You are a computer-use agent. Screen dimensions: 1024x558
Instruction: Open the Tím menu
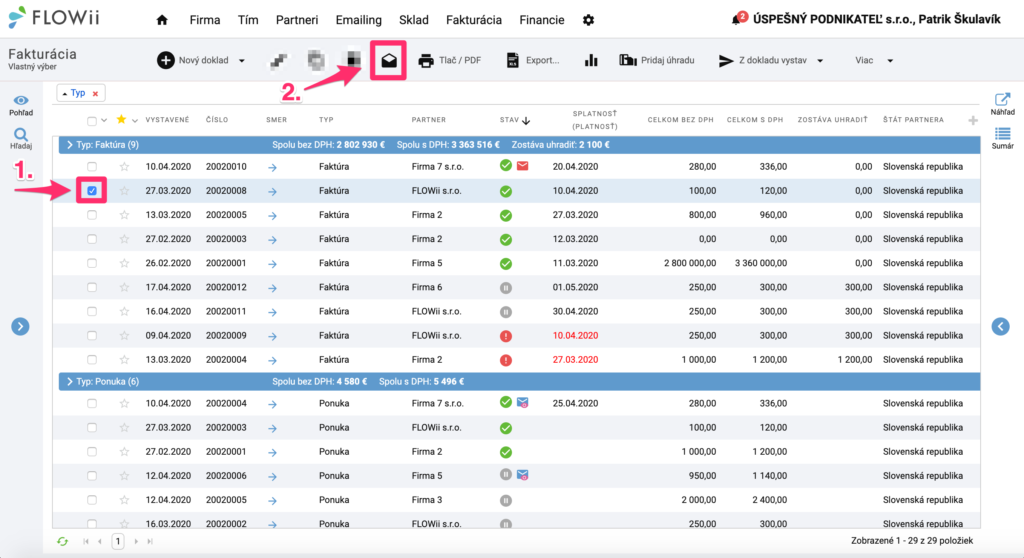click(x=248, y=20)
